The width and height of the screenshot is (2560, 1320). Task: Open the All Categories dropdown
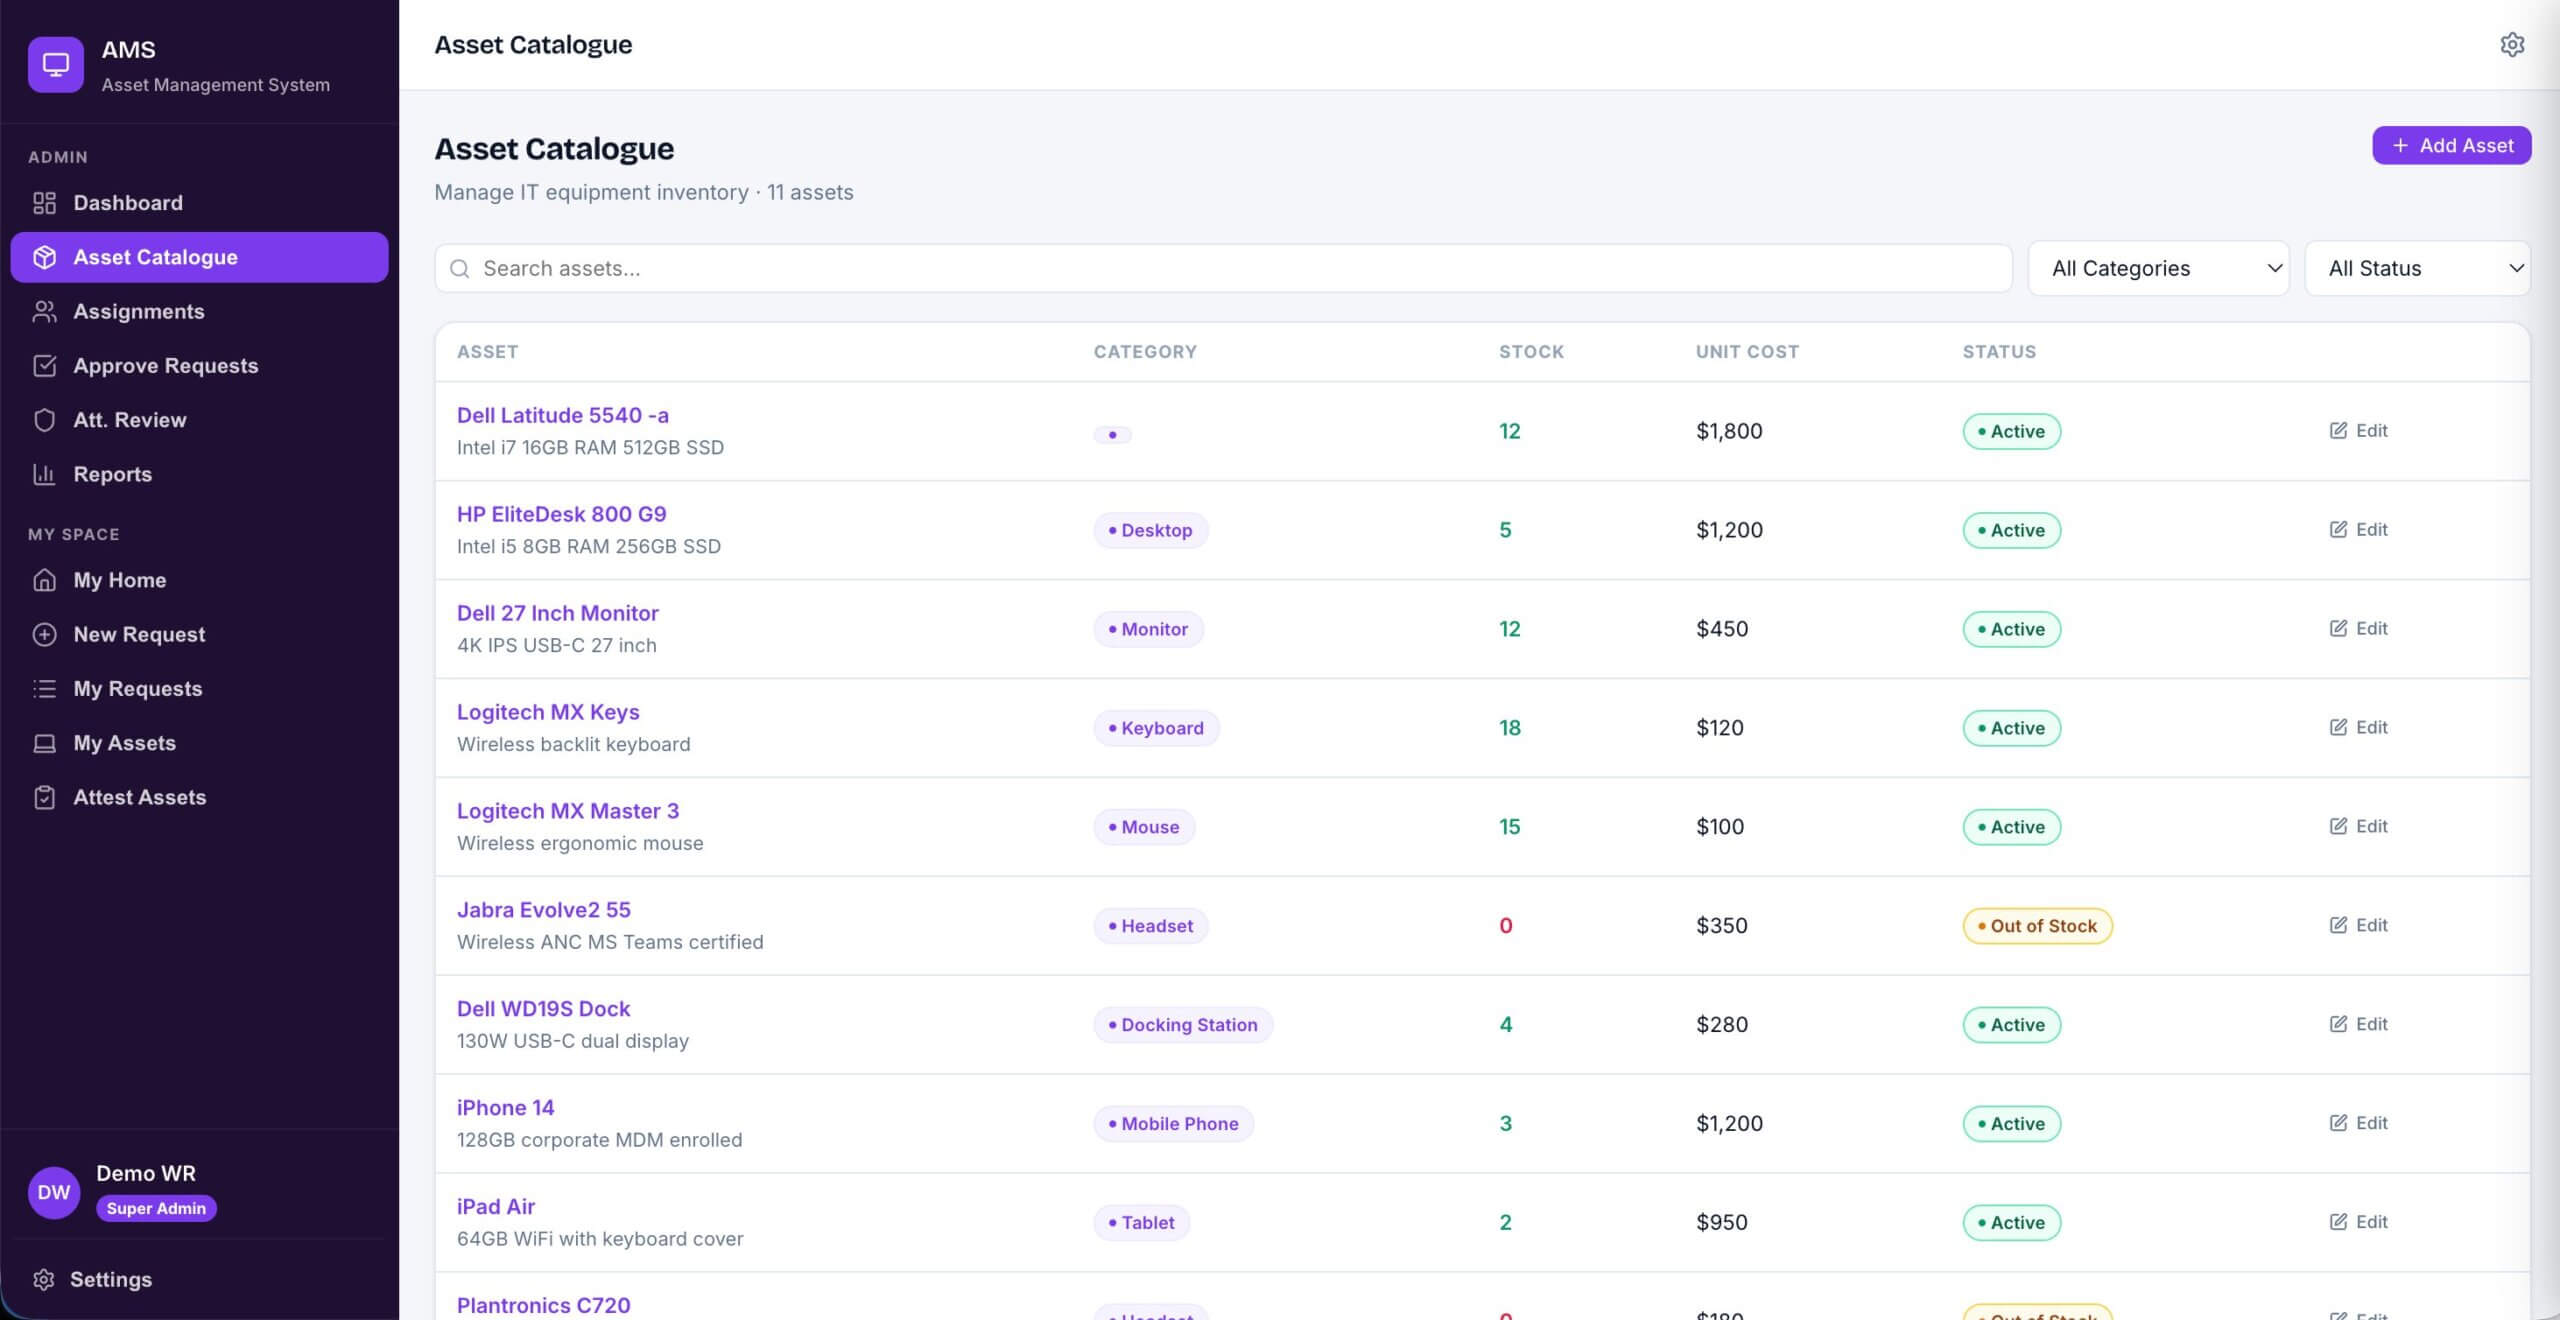point(2159,268)
